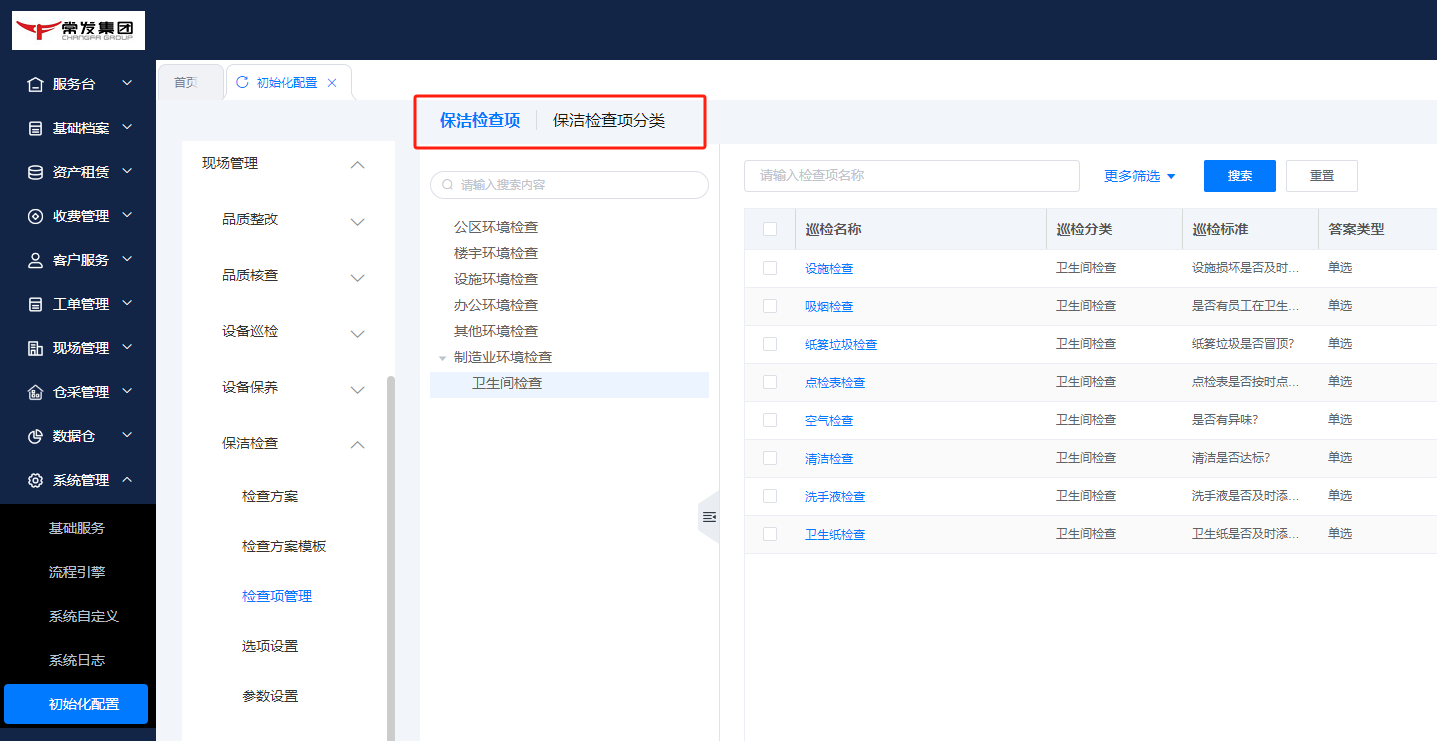
Task: Collapse the 制造业环境检查 tree node
Action: (x=442, y=358)
